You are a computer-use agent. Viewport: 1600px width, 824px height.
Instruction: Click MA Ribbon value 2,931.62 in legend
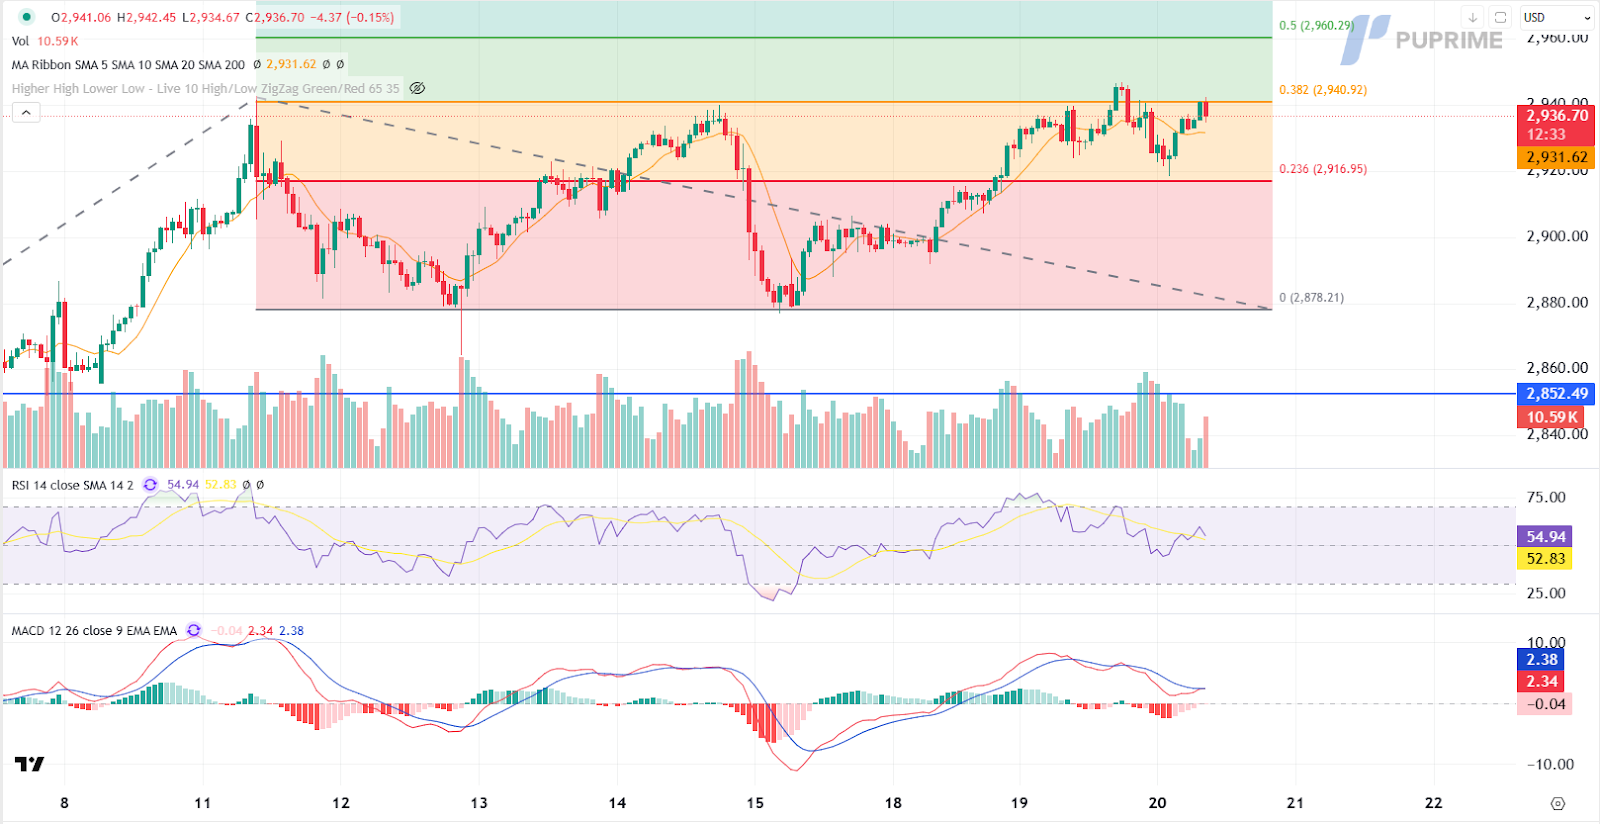click(291, 65)
